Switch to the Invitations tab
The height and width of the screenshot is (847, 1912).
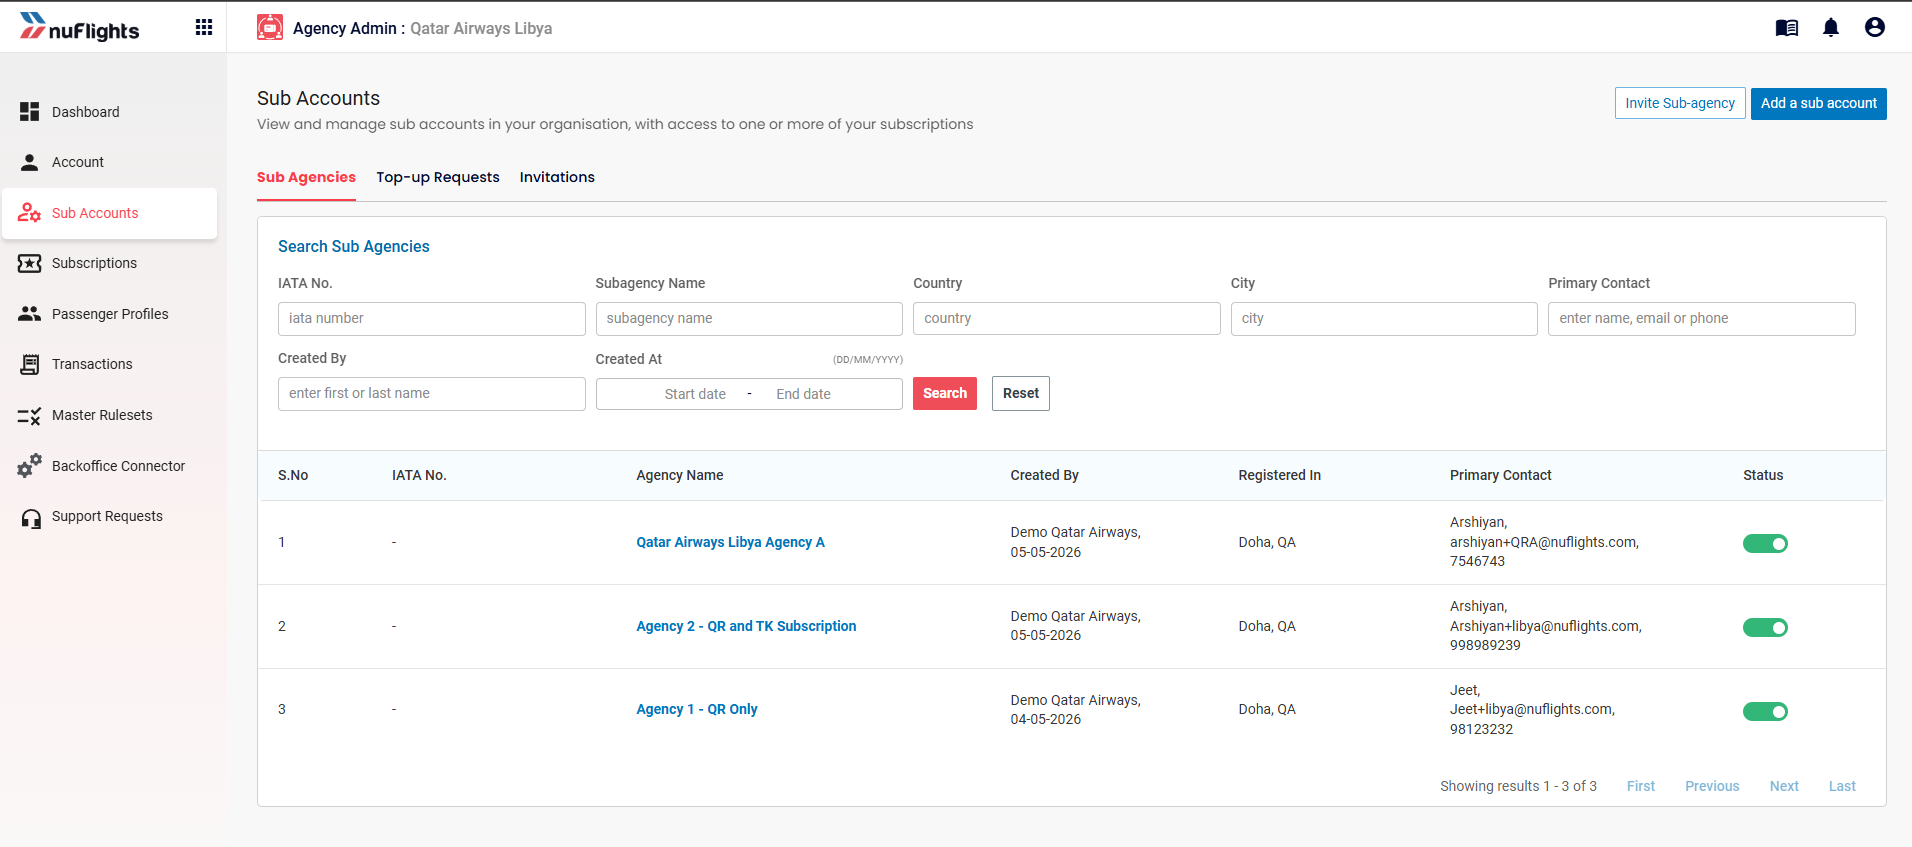click(557, 177)
